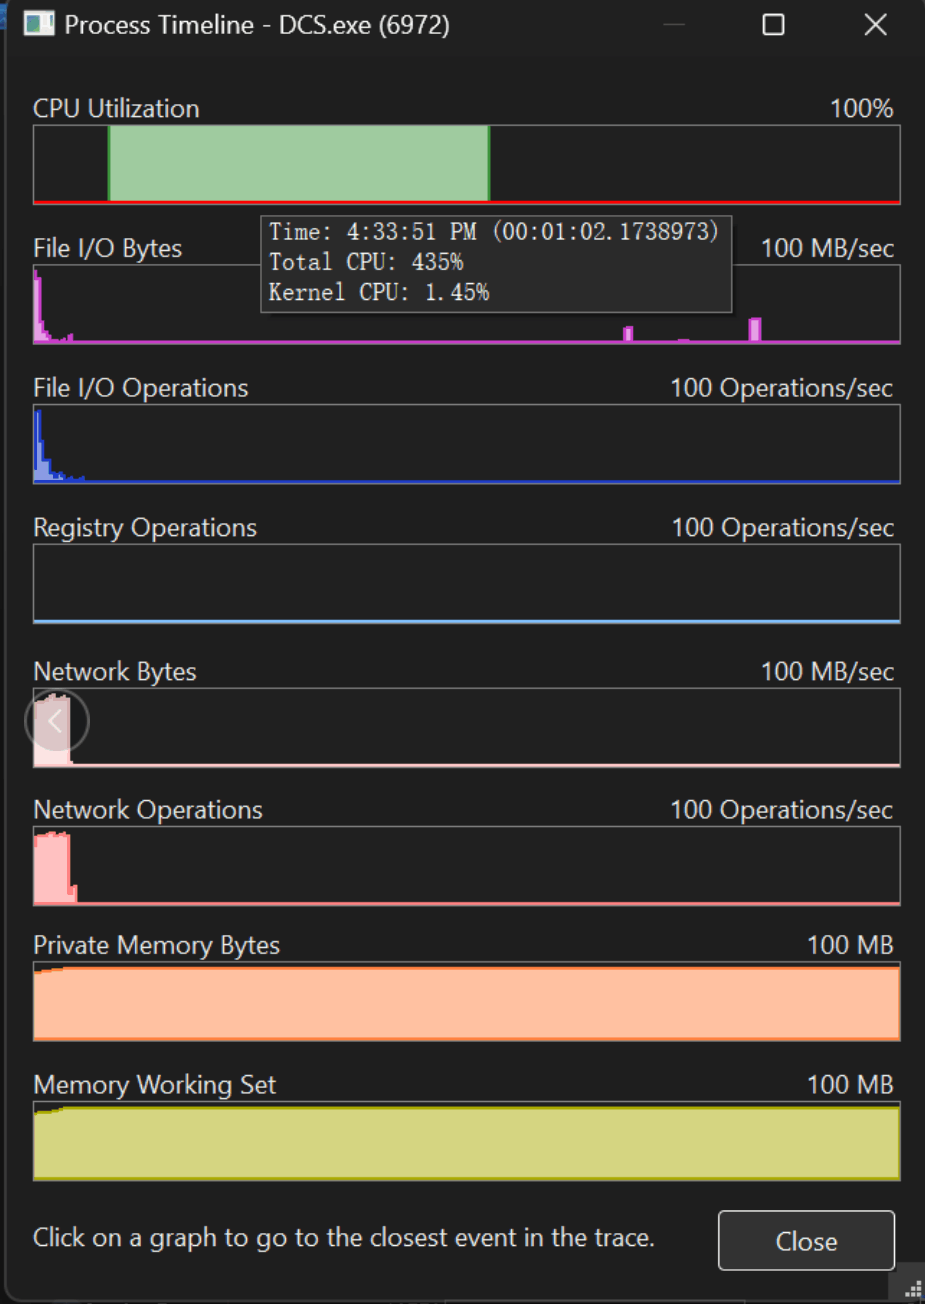This screenshot has height=1304, width=925.
Task: Click the resize grip in window corner
Action: coord(913,1290)
